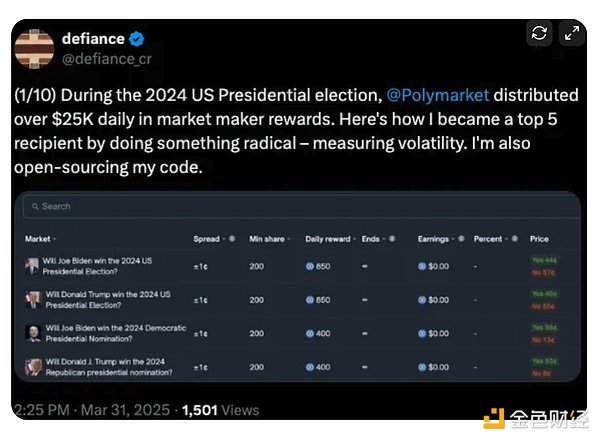
Task: Click the Yes price for Biden Democratic Nomination
Action: pyautogui.click(x=544, y=328)
